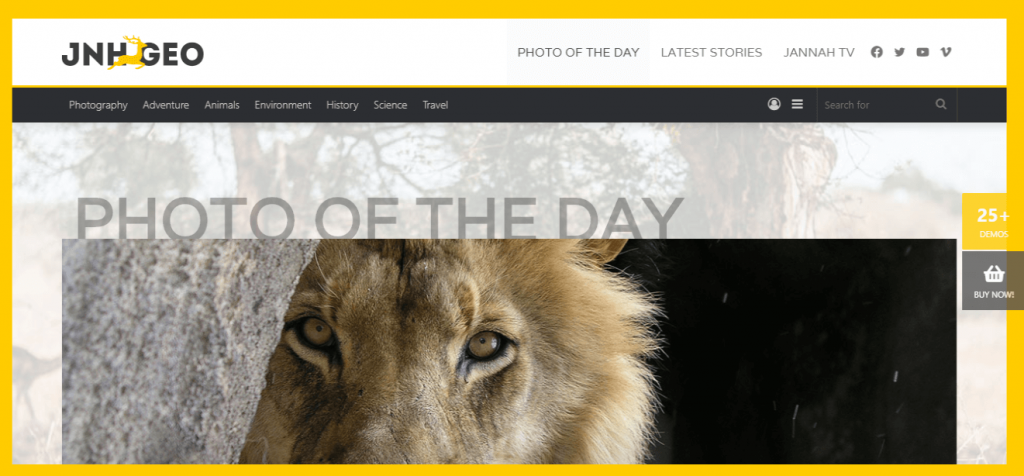Open the lion featured photo
Viewport: 1024px width, 476px height.
coord(509,351)
